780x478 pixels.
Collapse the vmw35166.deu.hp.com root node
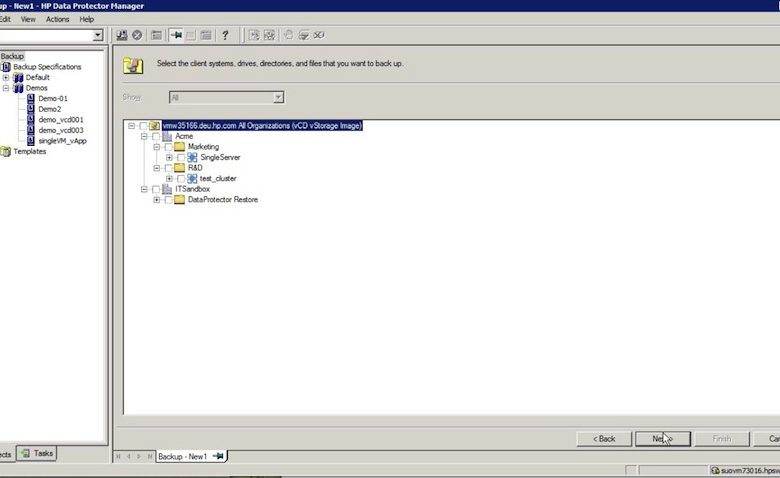tap(131, 126)
